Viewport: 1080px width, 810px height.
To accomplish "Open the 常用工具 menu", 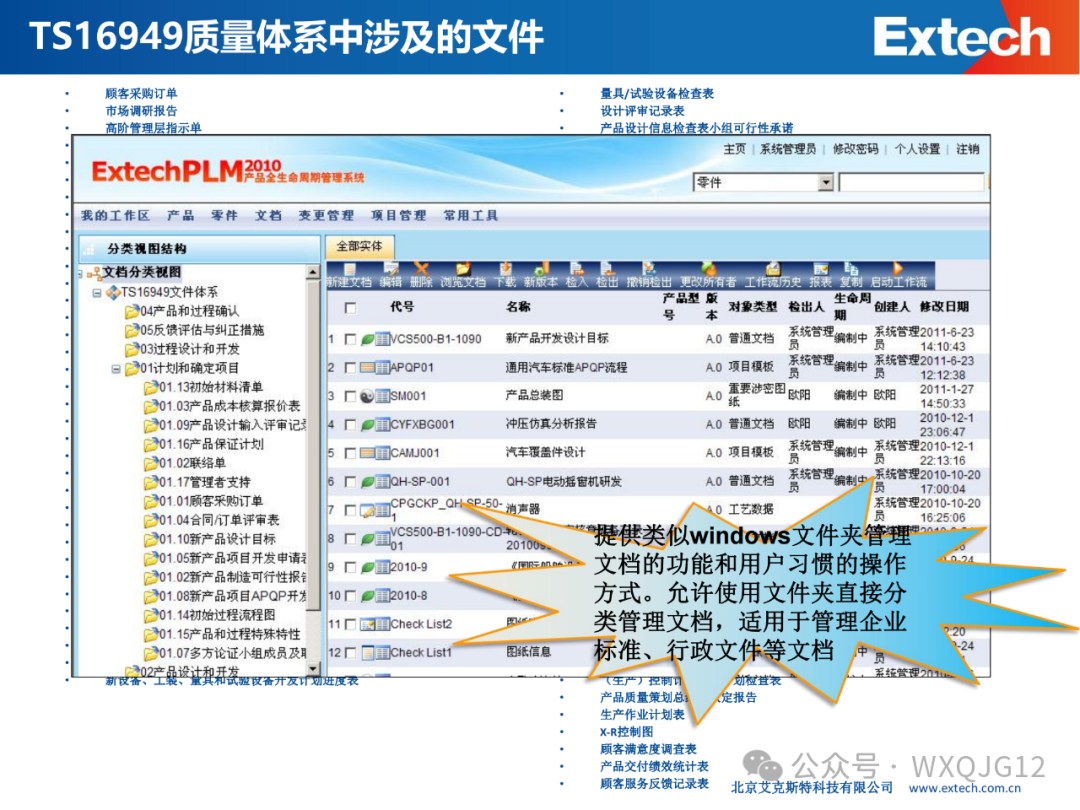I will point(470,216).
